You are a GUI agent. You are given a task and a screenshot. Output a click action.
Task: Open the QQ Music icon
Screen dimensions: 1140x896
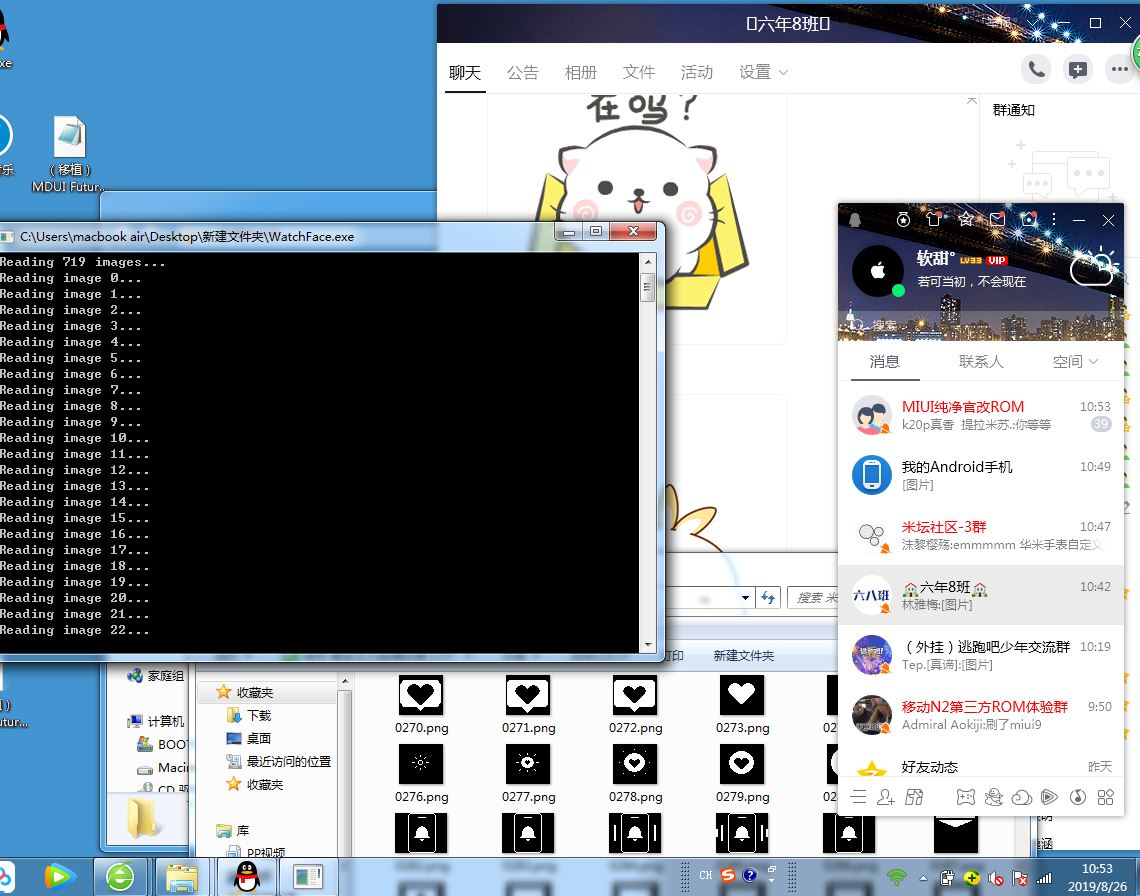coord(1077,797)
